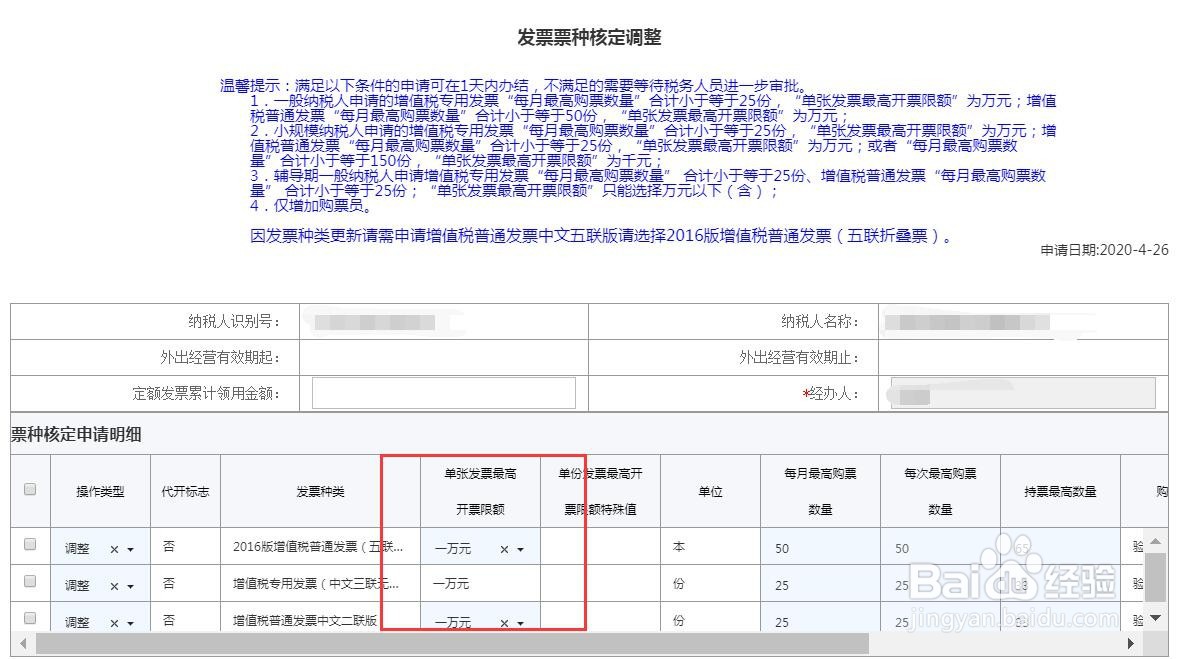Click the 每月最高购票数量 column header

point(820,491)
